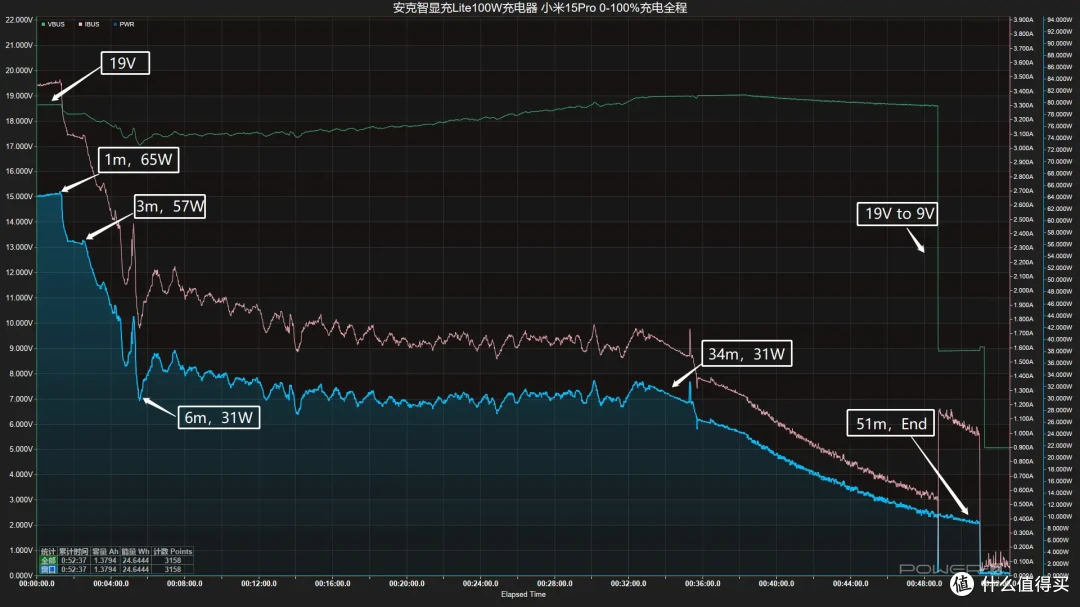
Task: Click the 00:44:00.0 time axis tick
Action: pos(851,584)
